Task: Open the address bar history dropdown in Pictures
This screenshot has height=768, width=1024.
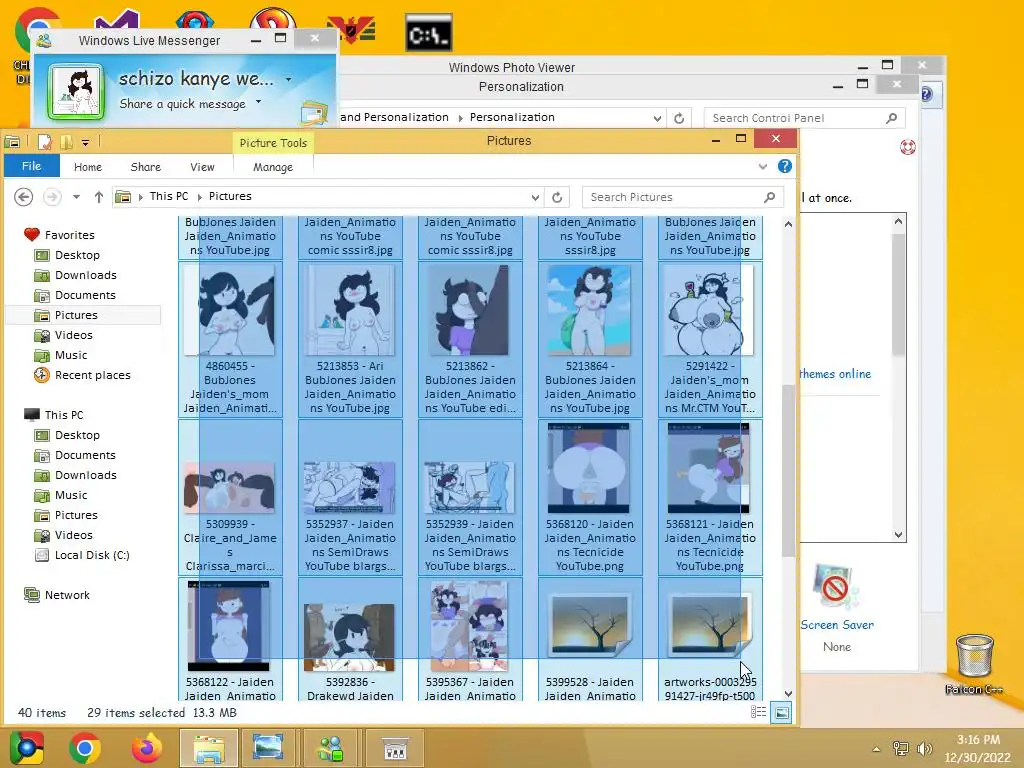Action: (x=535, y=197)
